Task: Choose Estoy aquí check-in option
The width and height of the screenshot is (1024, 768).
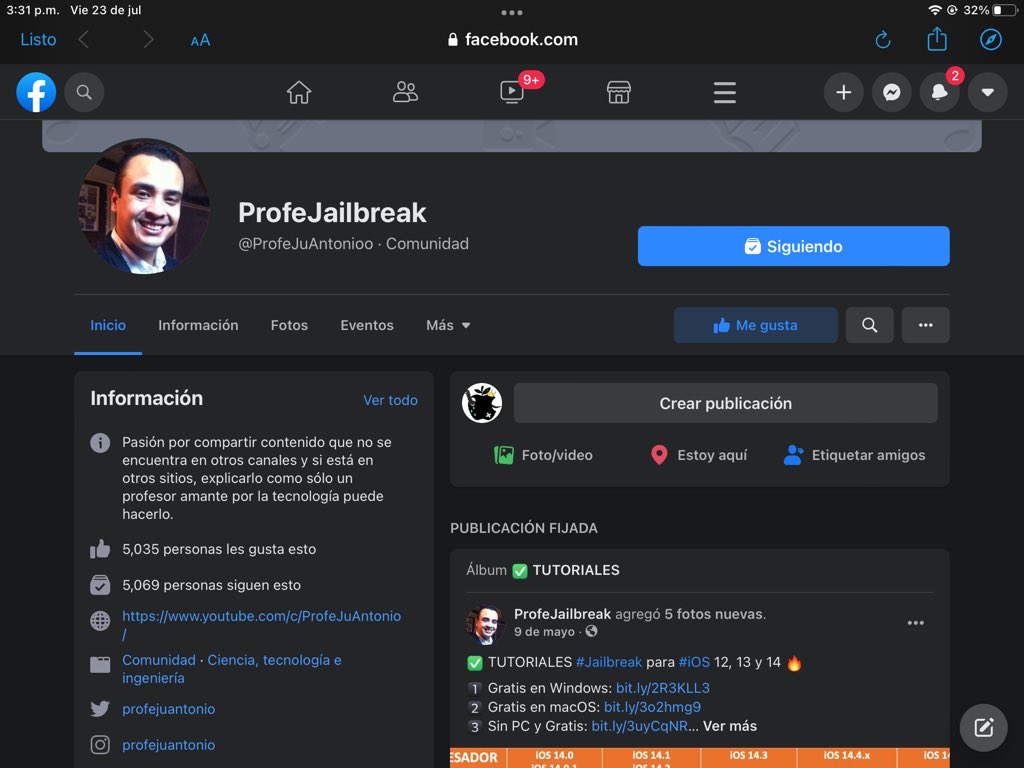Action: coord(699,455)
